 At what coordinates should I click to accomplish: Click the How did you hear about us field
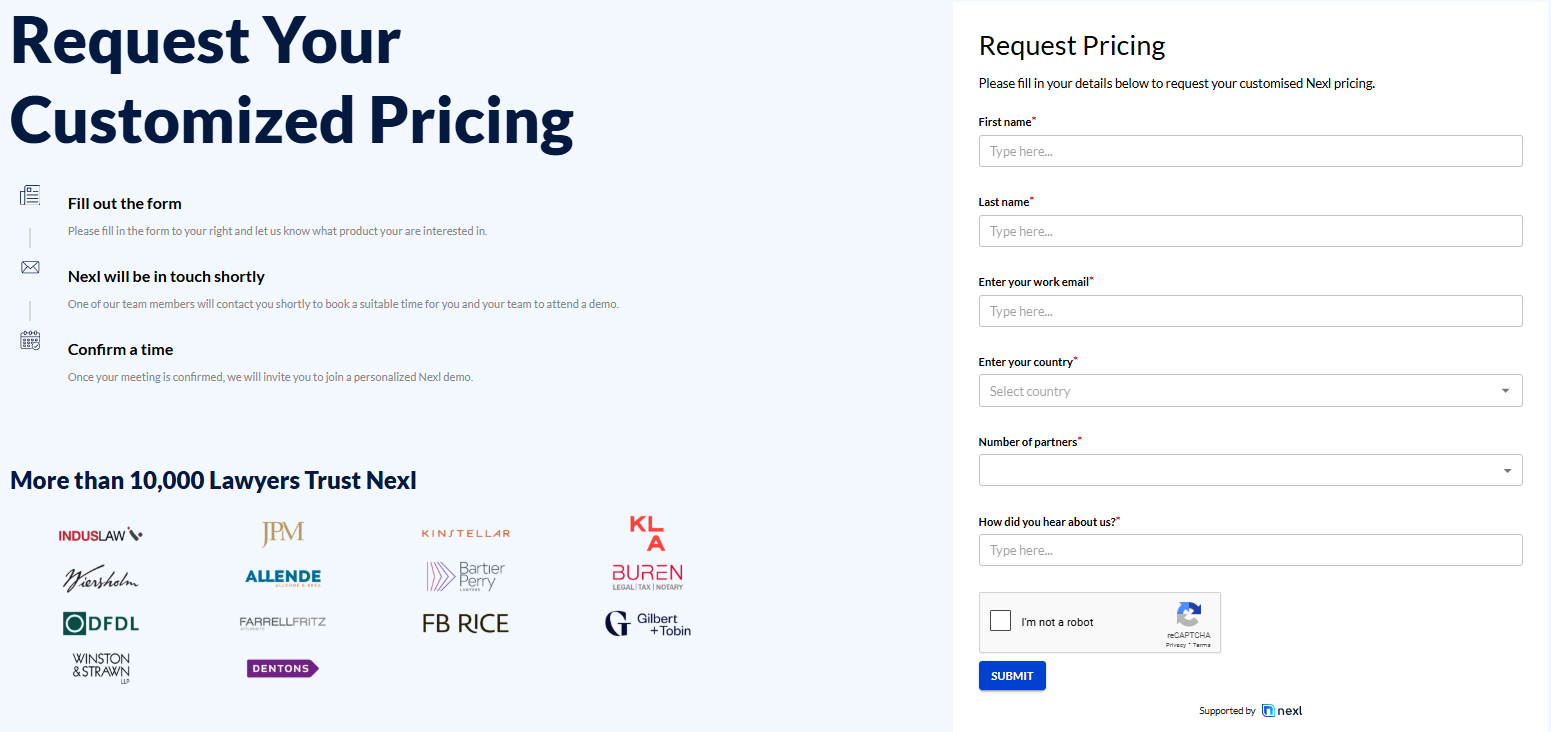(1250, 549)
